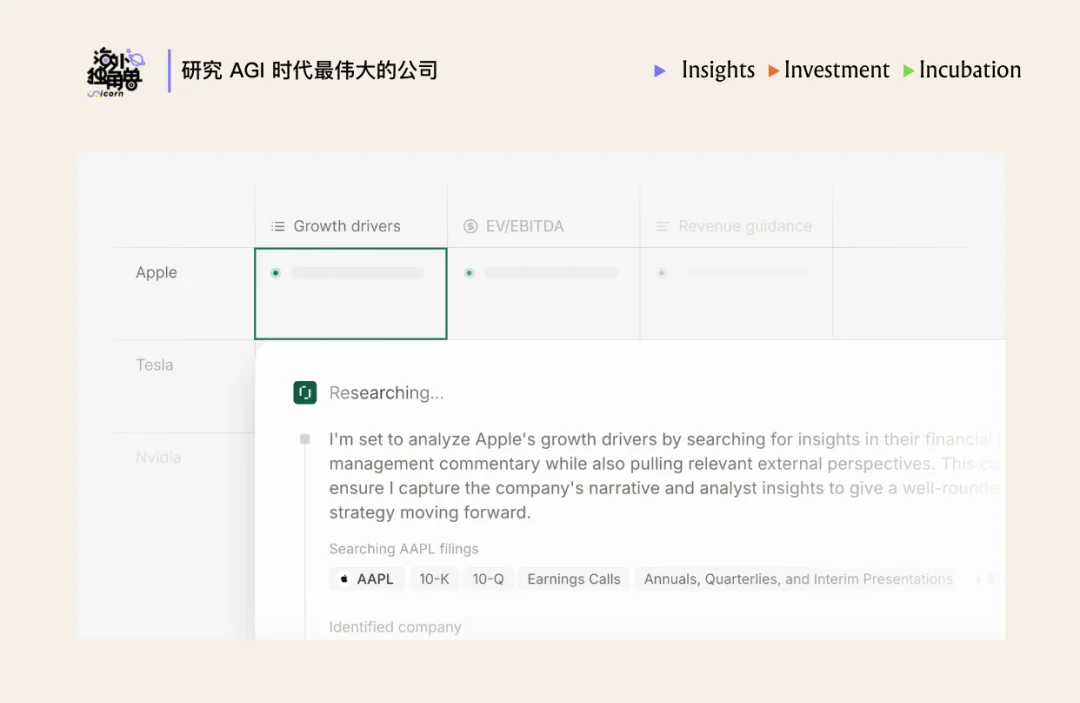Toggle the faded dot under Revenue guidance
This screenshot has width=1080, height=703.
click(660, 271)
